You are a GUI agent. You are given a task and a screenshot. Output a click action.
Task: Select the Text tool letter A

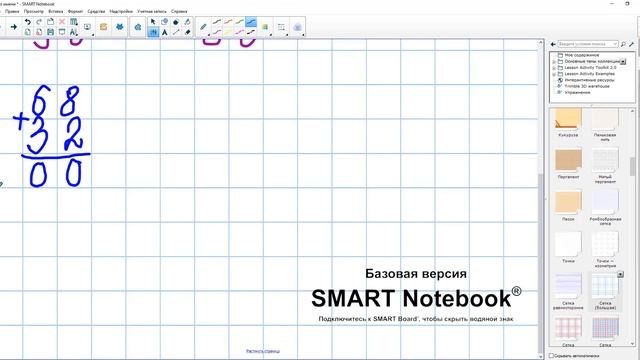[x=164, y=32]
